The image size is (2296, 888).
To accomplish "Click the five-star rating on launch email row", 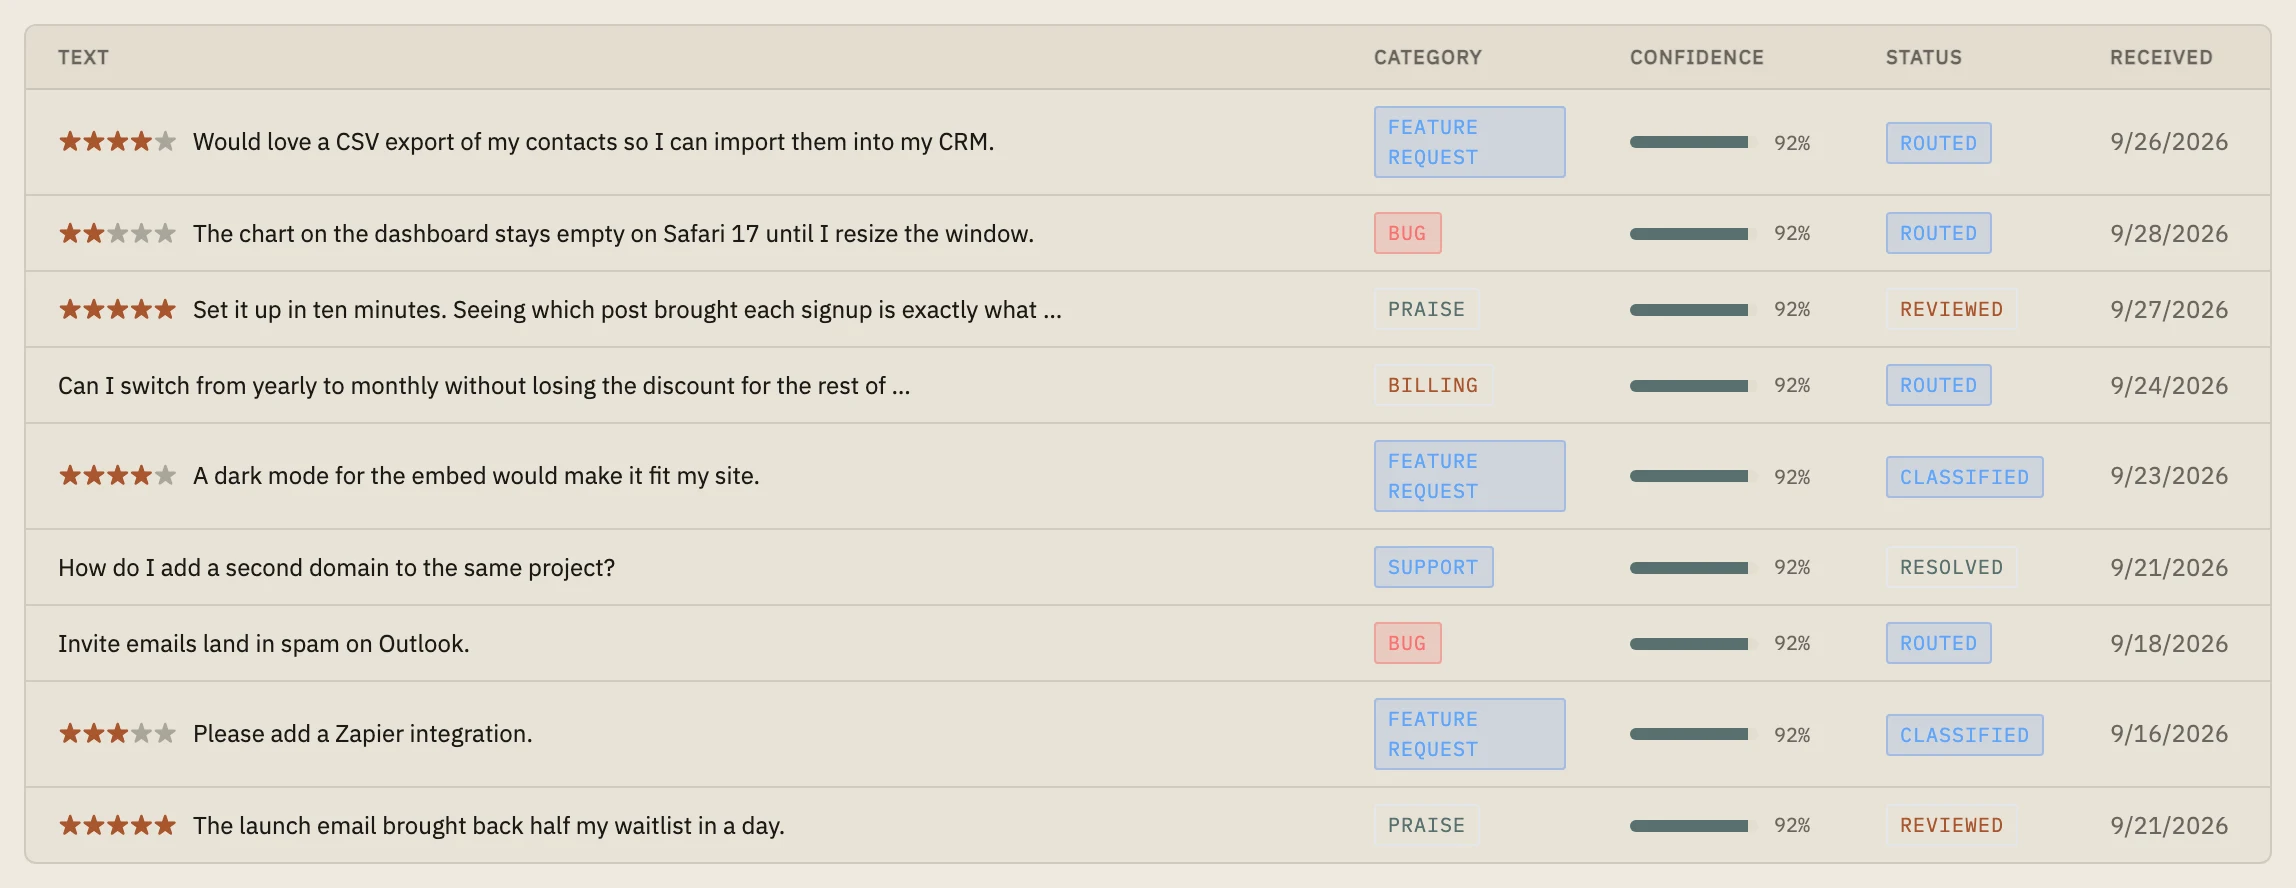I will click(117, 825).
